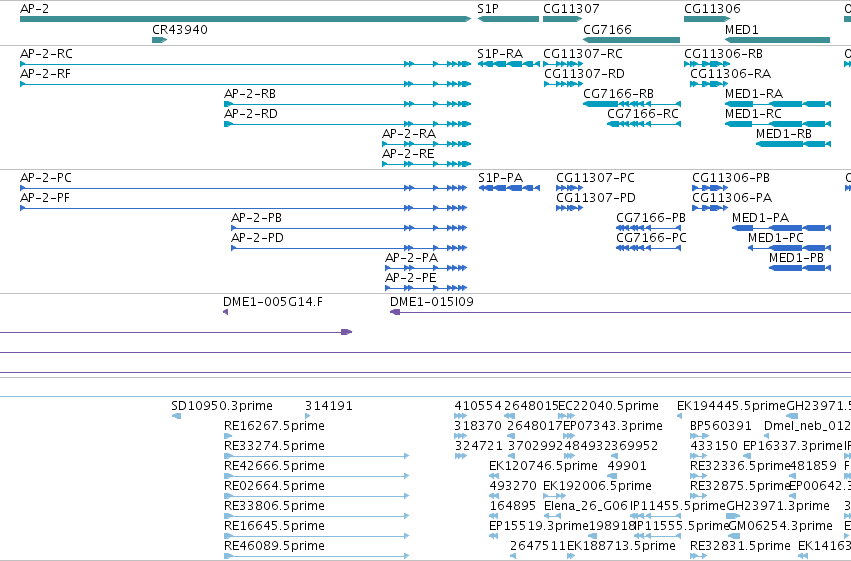Image resolution: width=851 pixels, height=561 pixels.
Task: Open the EK120746.5prime EST
Action: [494, 476]
